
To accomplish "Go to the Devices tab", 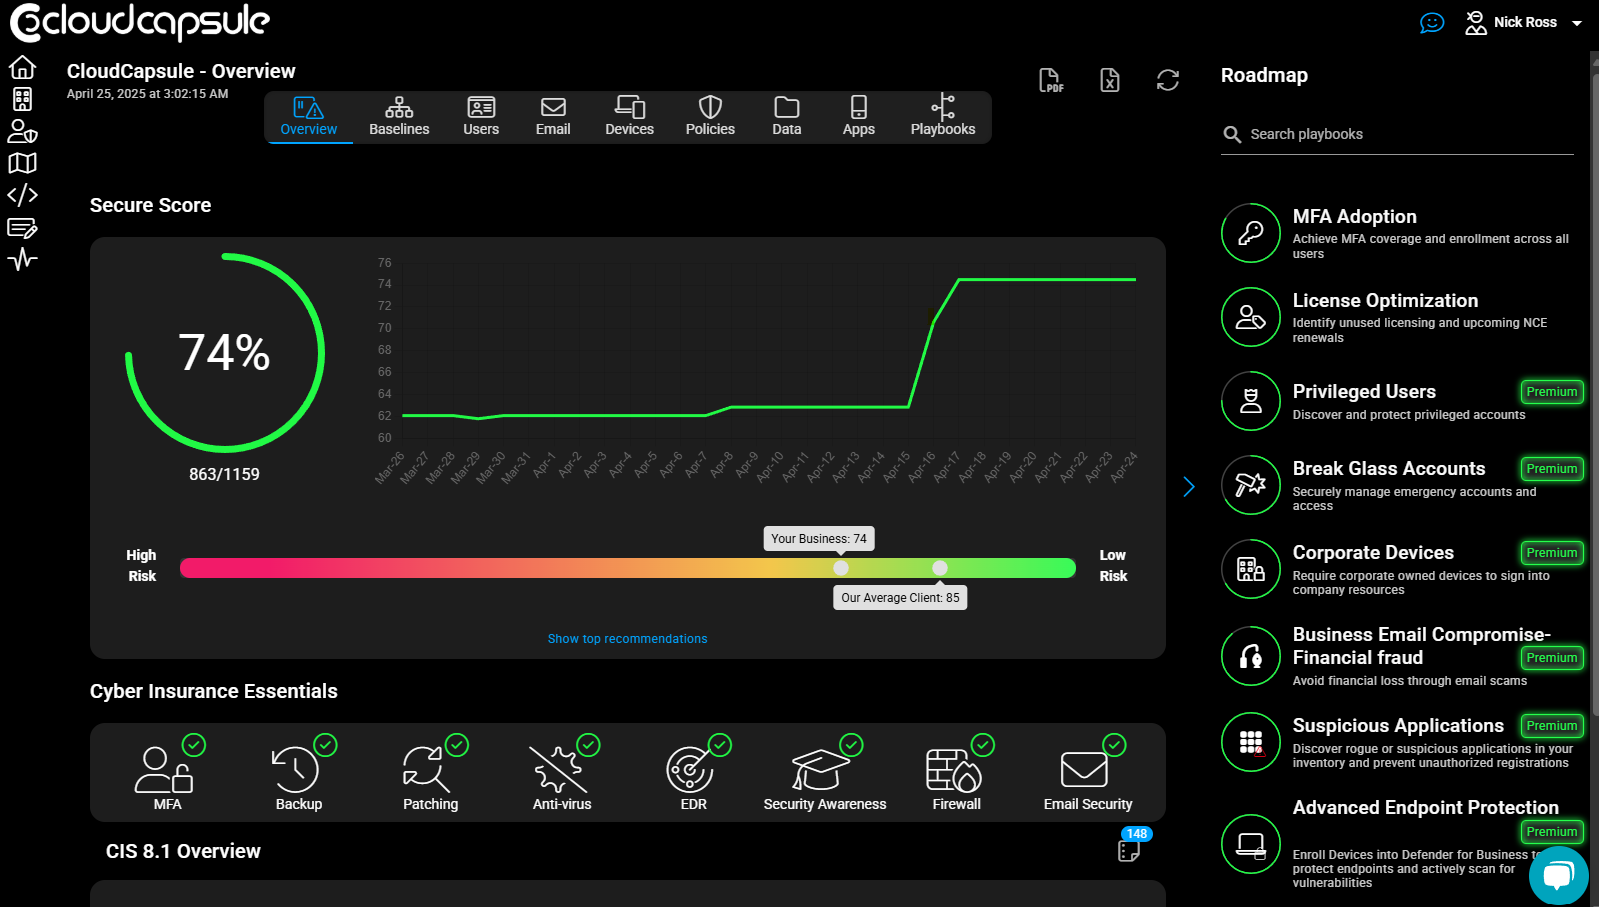I will (x=630, y=117).
